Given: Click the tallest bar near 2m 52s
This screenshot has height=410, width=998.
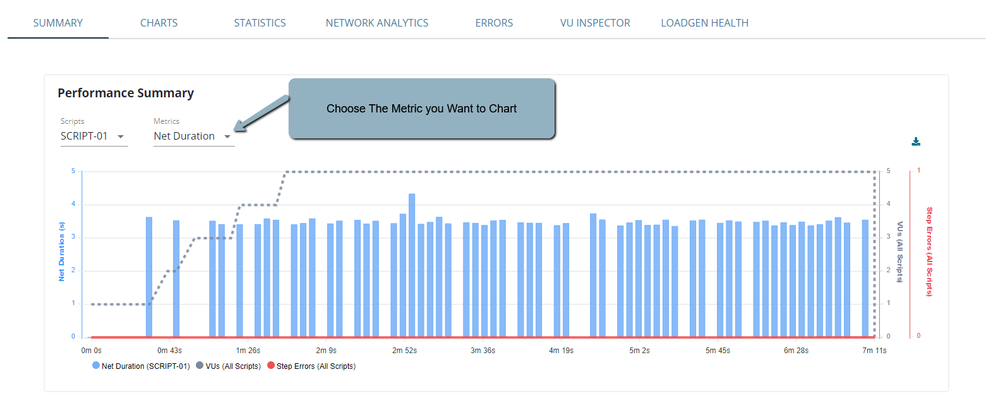Looking at the screenshot, I should pyautogui.click(x=412, y=265).
